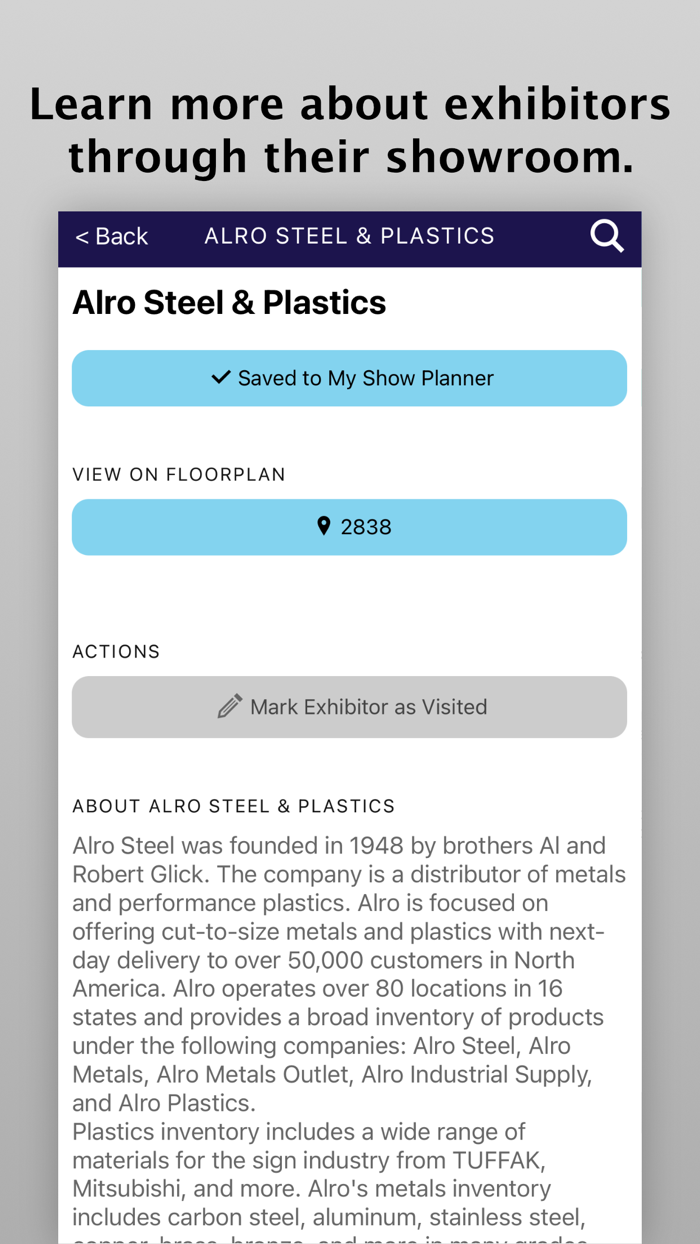Click the Alro Steel & Plastics page heading

pyautogui.click(x=229, y=302)
